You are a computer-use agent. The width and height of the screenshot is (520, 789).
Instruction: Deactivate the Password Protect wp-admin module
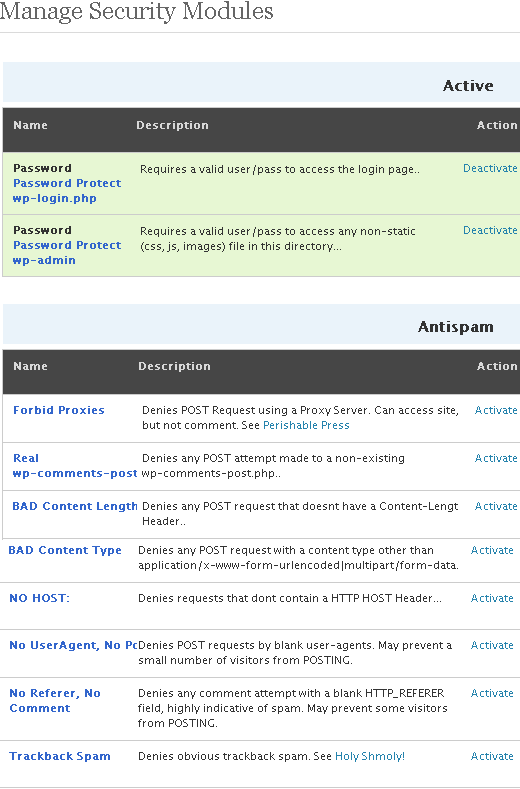(x=490, y=230)
